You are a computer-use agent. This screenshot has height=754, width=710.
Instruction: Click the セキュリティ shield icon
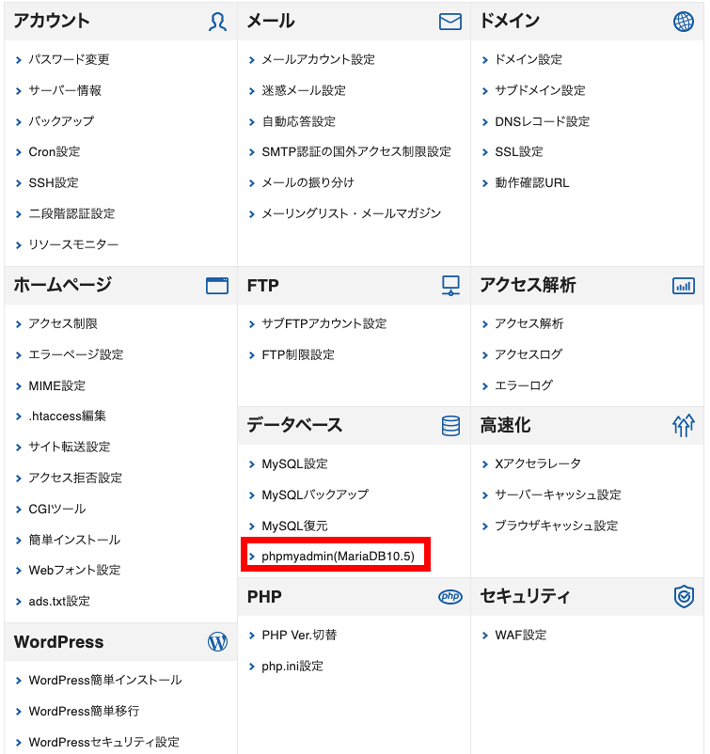(x=684, y=597)
